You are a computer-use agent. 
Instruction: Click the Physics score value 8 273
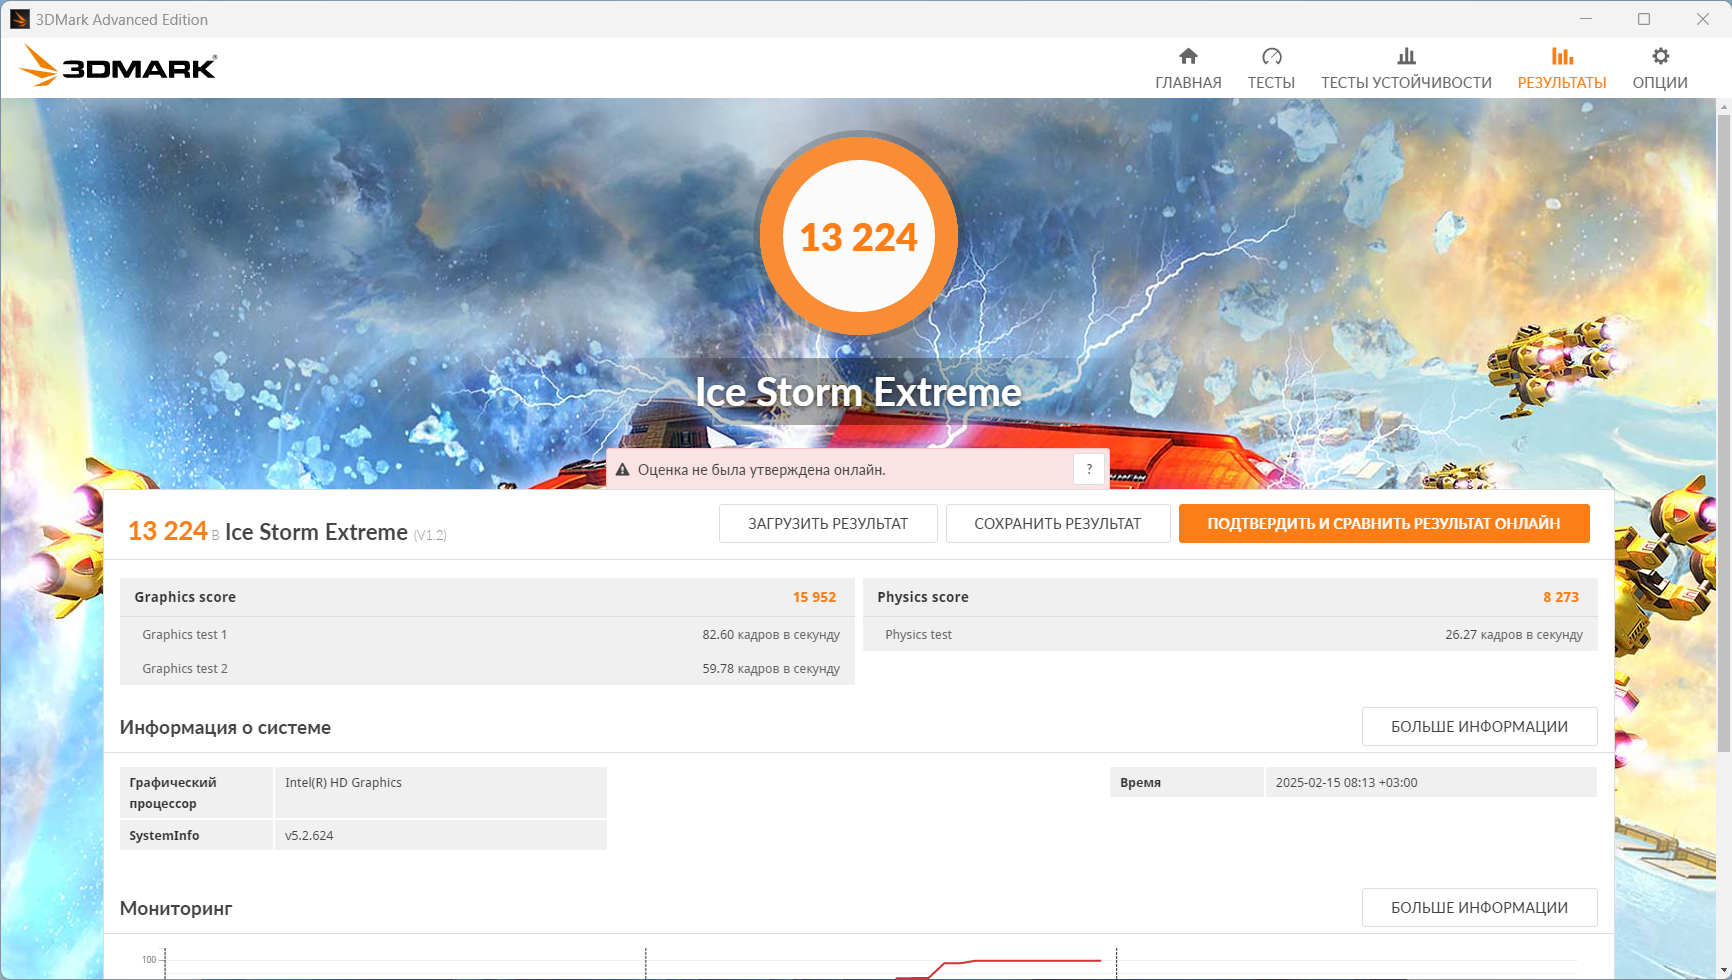click(1560, 597)
